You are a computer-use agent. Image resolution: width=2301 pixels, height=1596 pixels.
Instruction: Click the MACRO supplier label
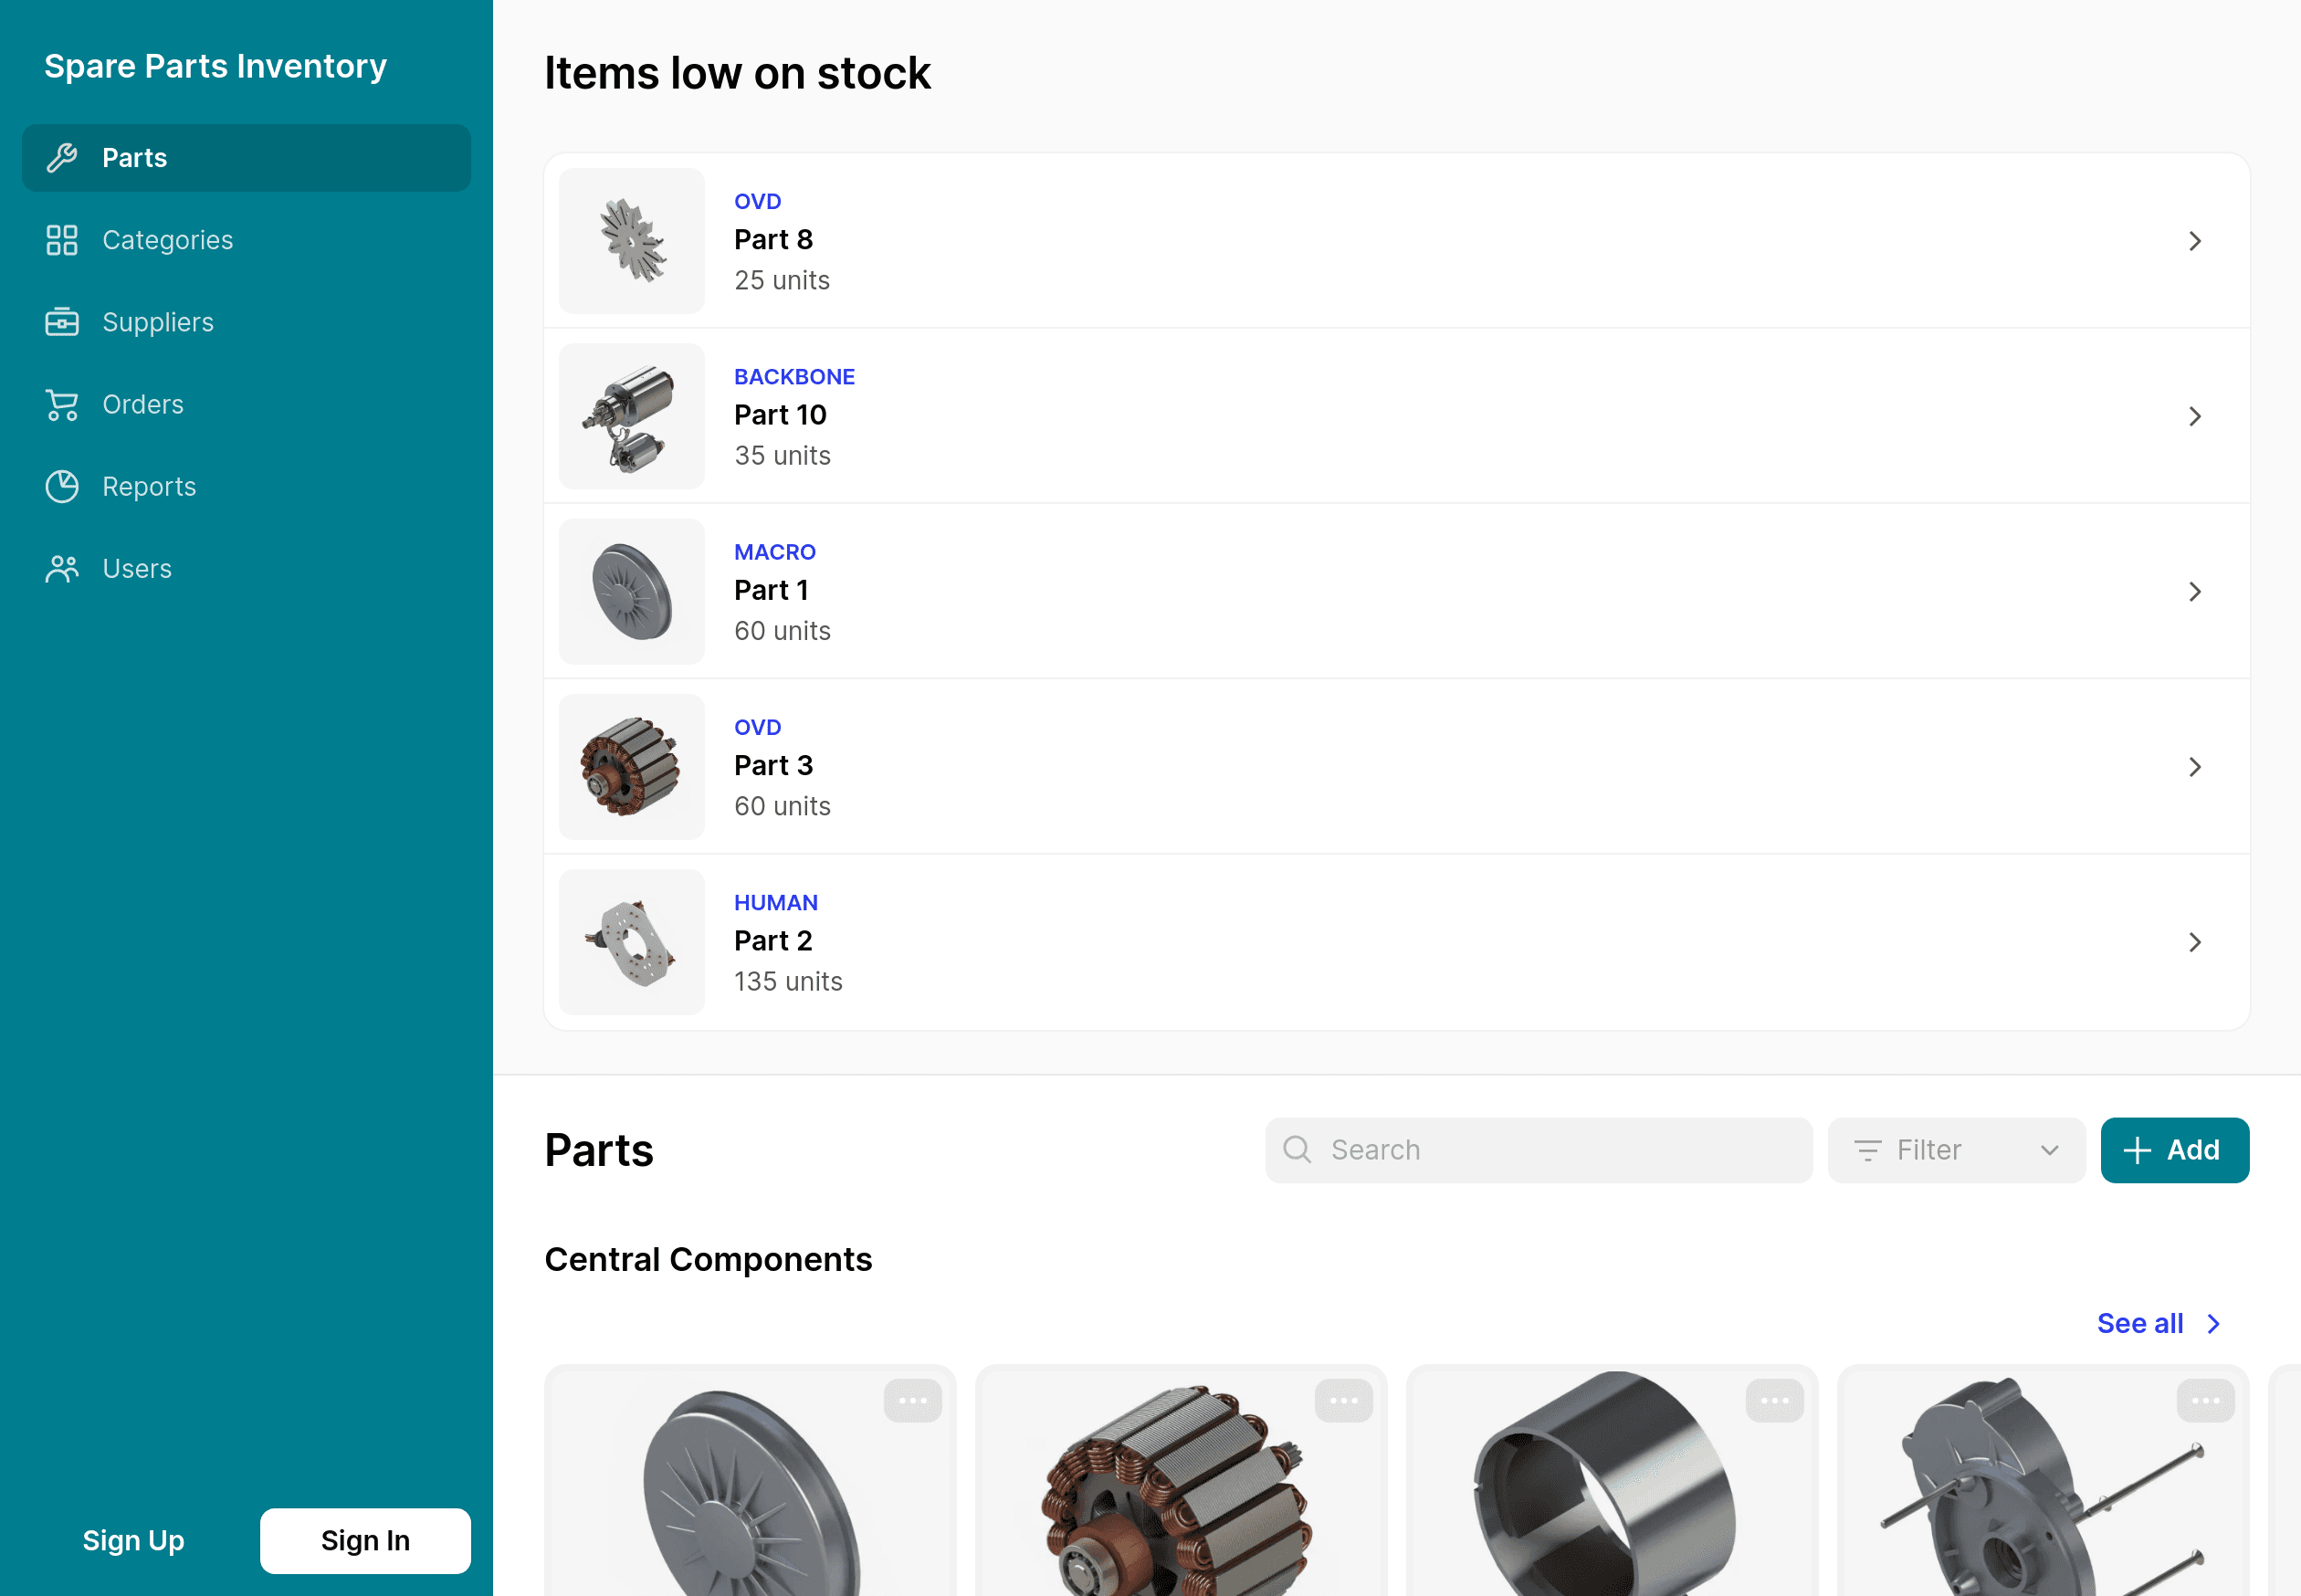coord(775,552)
